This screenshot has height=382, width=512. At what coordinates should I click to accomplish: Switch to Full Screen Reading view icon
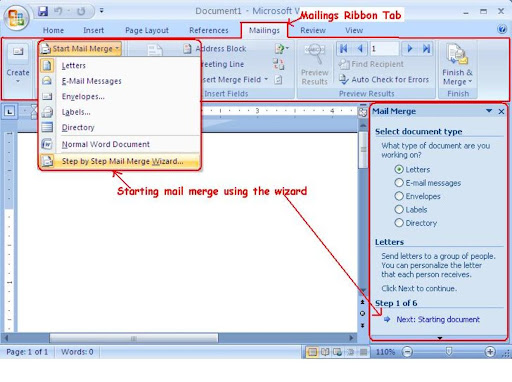click(325, 352)
